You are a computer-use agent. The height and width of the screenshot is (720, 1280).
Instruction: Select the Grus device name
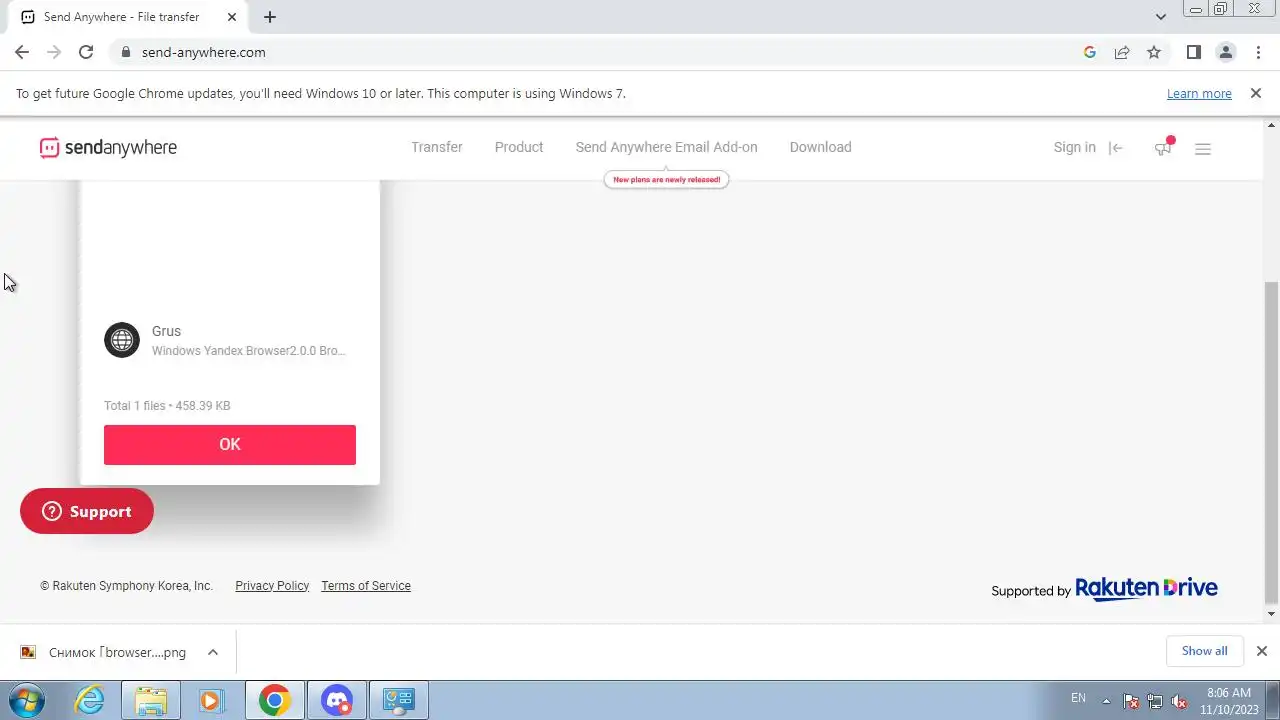point(166,331)
